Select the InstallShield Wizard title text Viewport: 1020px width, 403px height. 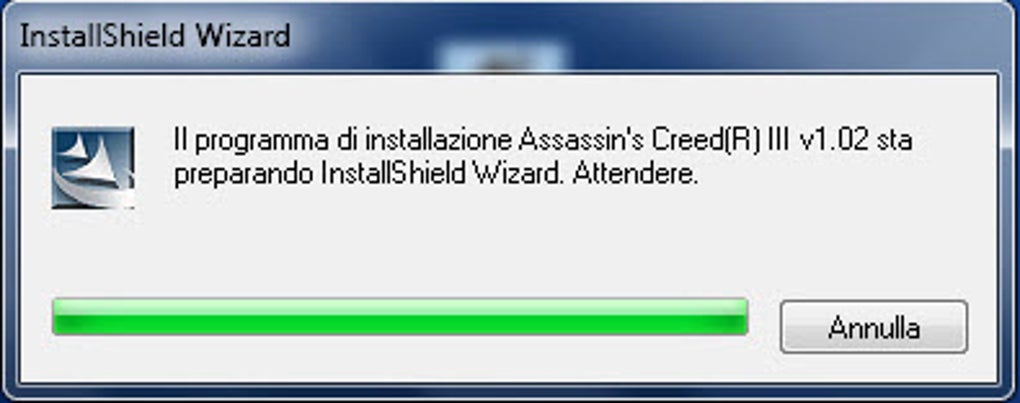click(155, 36)
